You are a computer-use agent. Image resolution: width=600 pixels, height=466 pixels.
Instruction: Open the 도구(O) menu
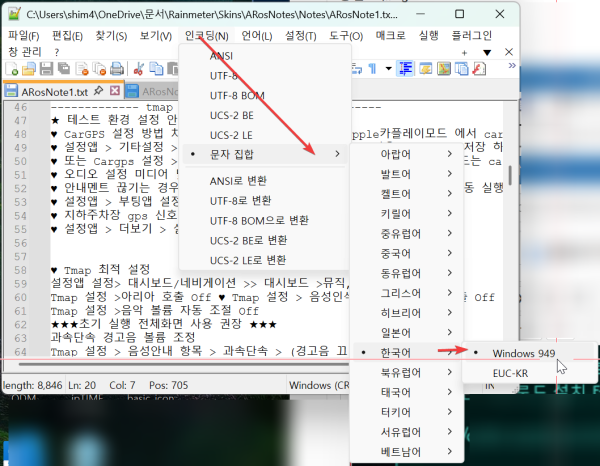click(346, 36)
